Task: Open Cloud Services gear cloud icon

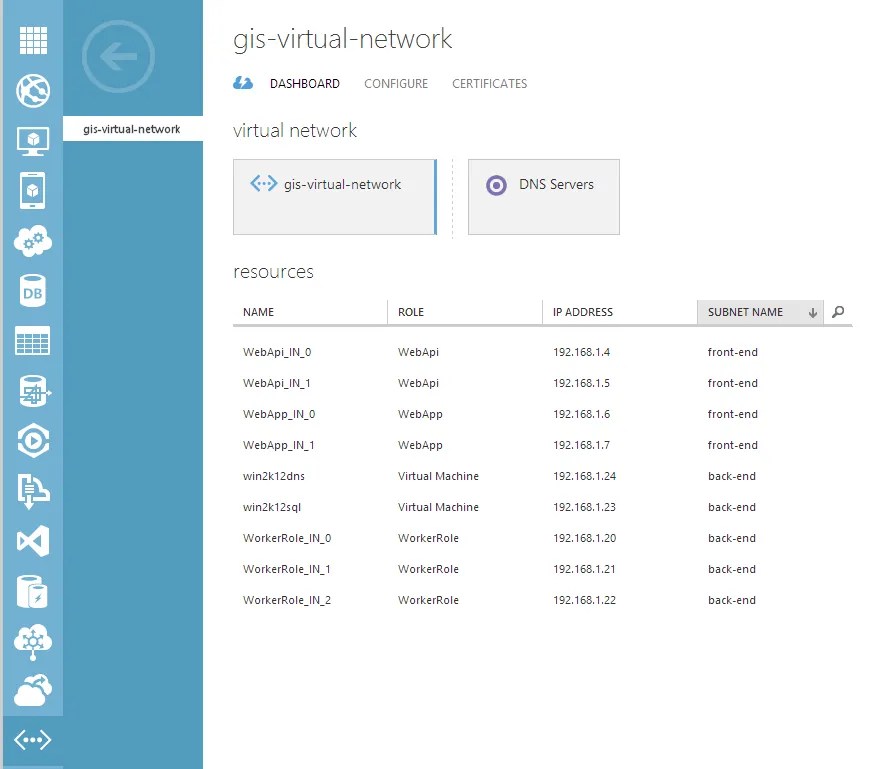Action: click(x=33, y=241)
